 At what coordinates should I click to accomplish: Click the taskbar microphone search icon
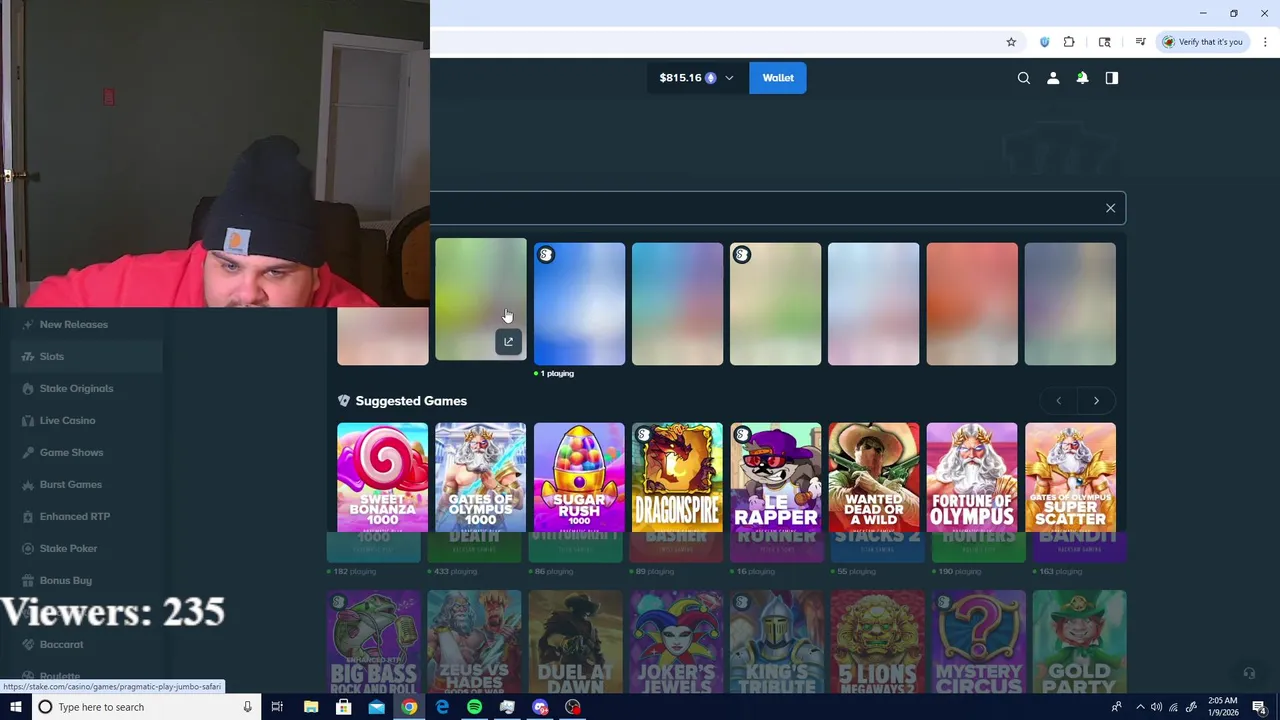pyautogui.click(x=247, y=707)
